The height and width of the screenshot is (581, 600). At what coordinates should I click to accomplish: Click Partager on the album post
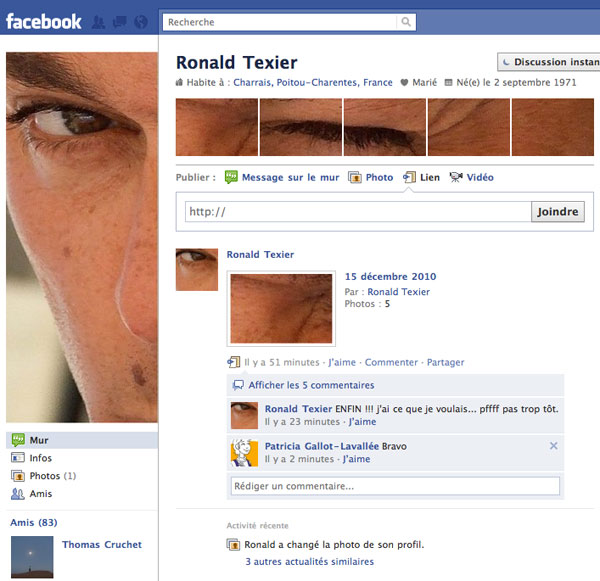pos(445,362)
